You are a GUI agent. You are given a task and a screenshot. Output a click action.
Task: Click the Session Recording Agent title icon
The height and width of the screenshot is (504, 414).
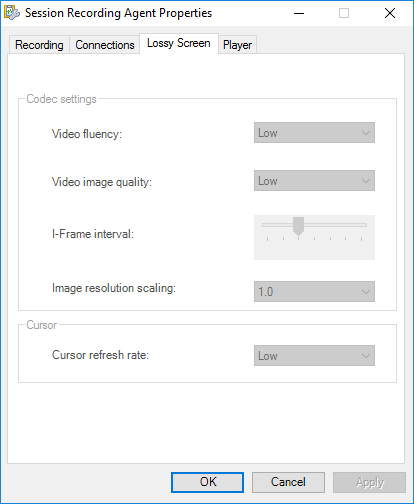12,13
